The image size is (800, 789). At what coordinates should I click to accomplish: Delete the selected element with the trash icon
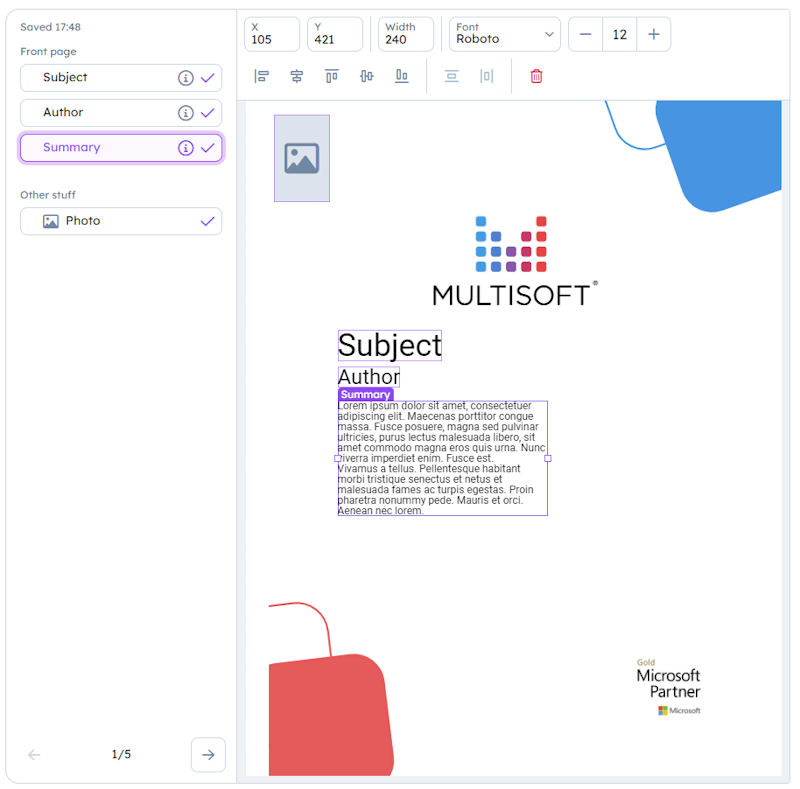(536, 77)
